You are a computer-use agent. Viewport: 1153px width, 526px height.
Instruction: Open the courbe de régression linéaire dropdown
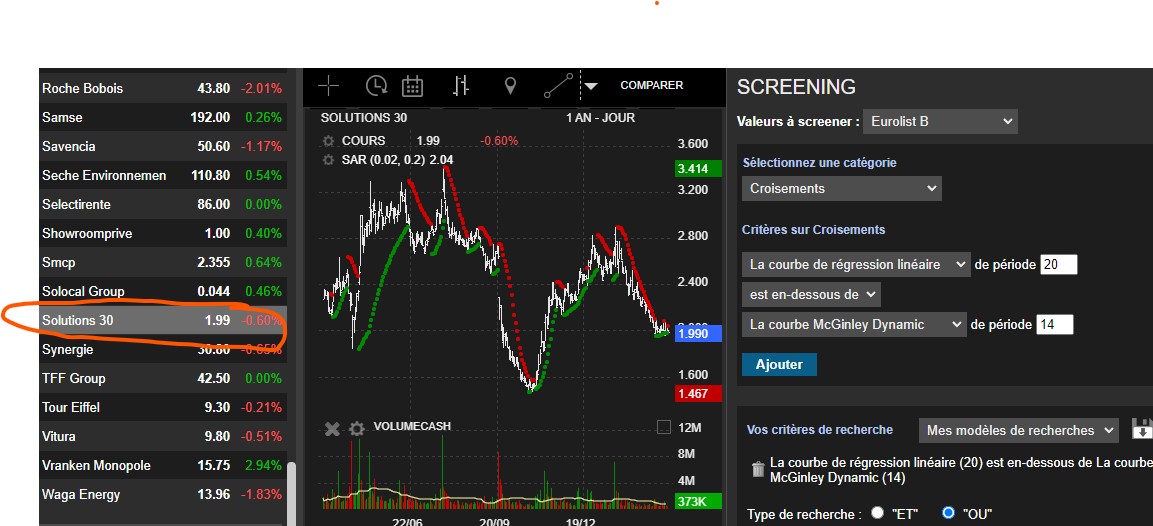pos(856,264)
